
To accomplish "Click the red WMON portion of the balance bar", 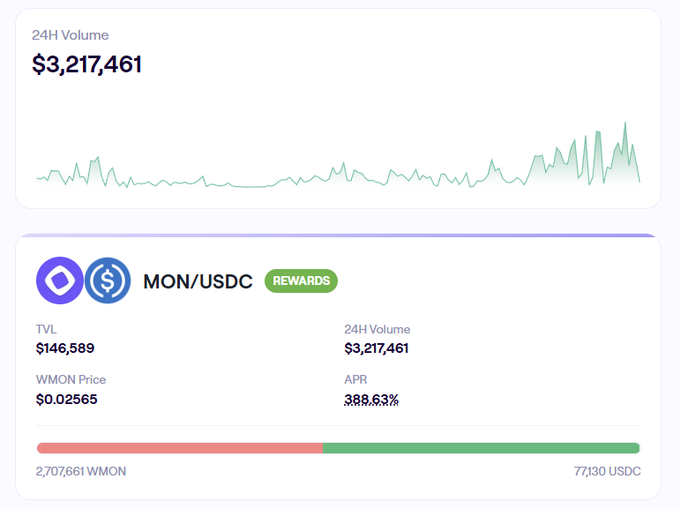I will (x=180, y=448).
